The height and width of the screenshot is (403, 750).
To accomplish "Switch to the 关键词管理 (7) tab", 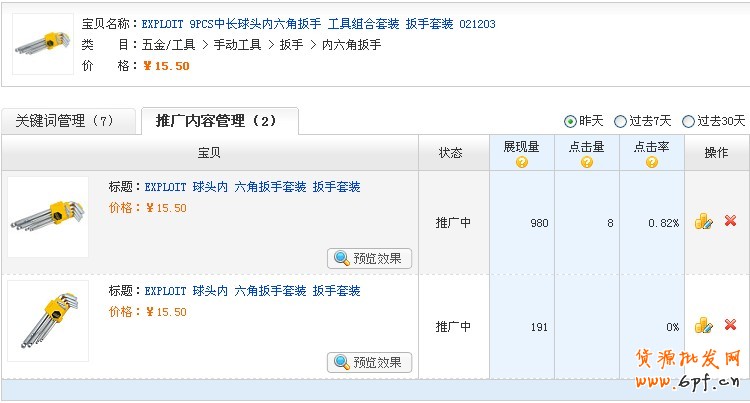I will point(64,121).
